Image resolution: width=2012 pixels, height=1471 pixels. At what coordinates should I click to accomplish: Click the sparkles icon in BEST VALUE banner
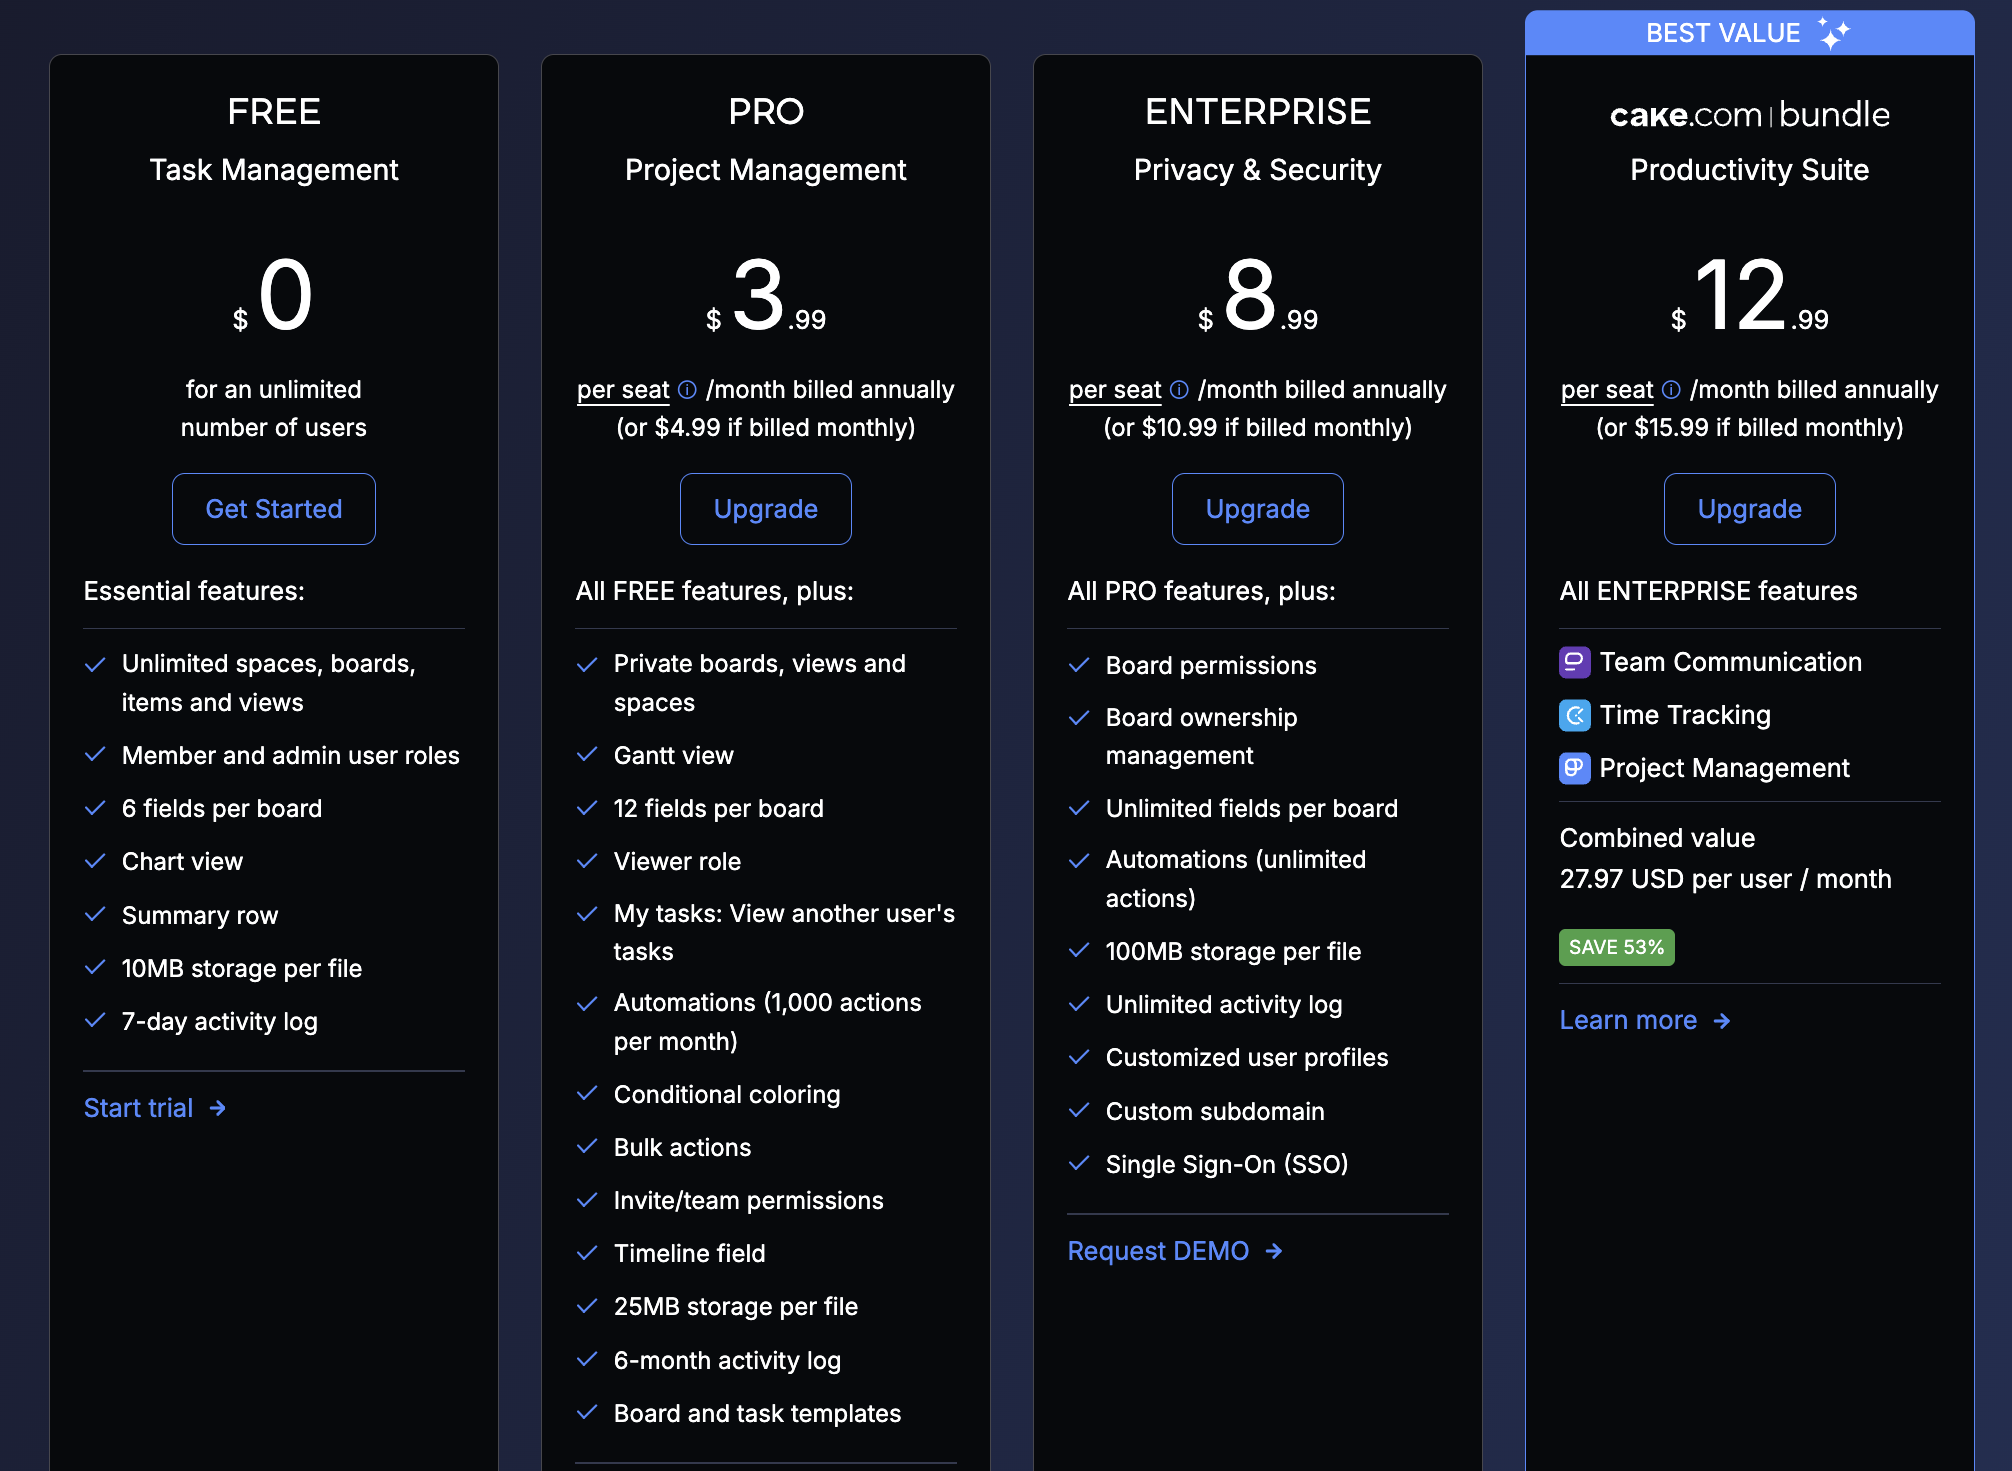(x=1832, y=31)
